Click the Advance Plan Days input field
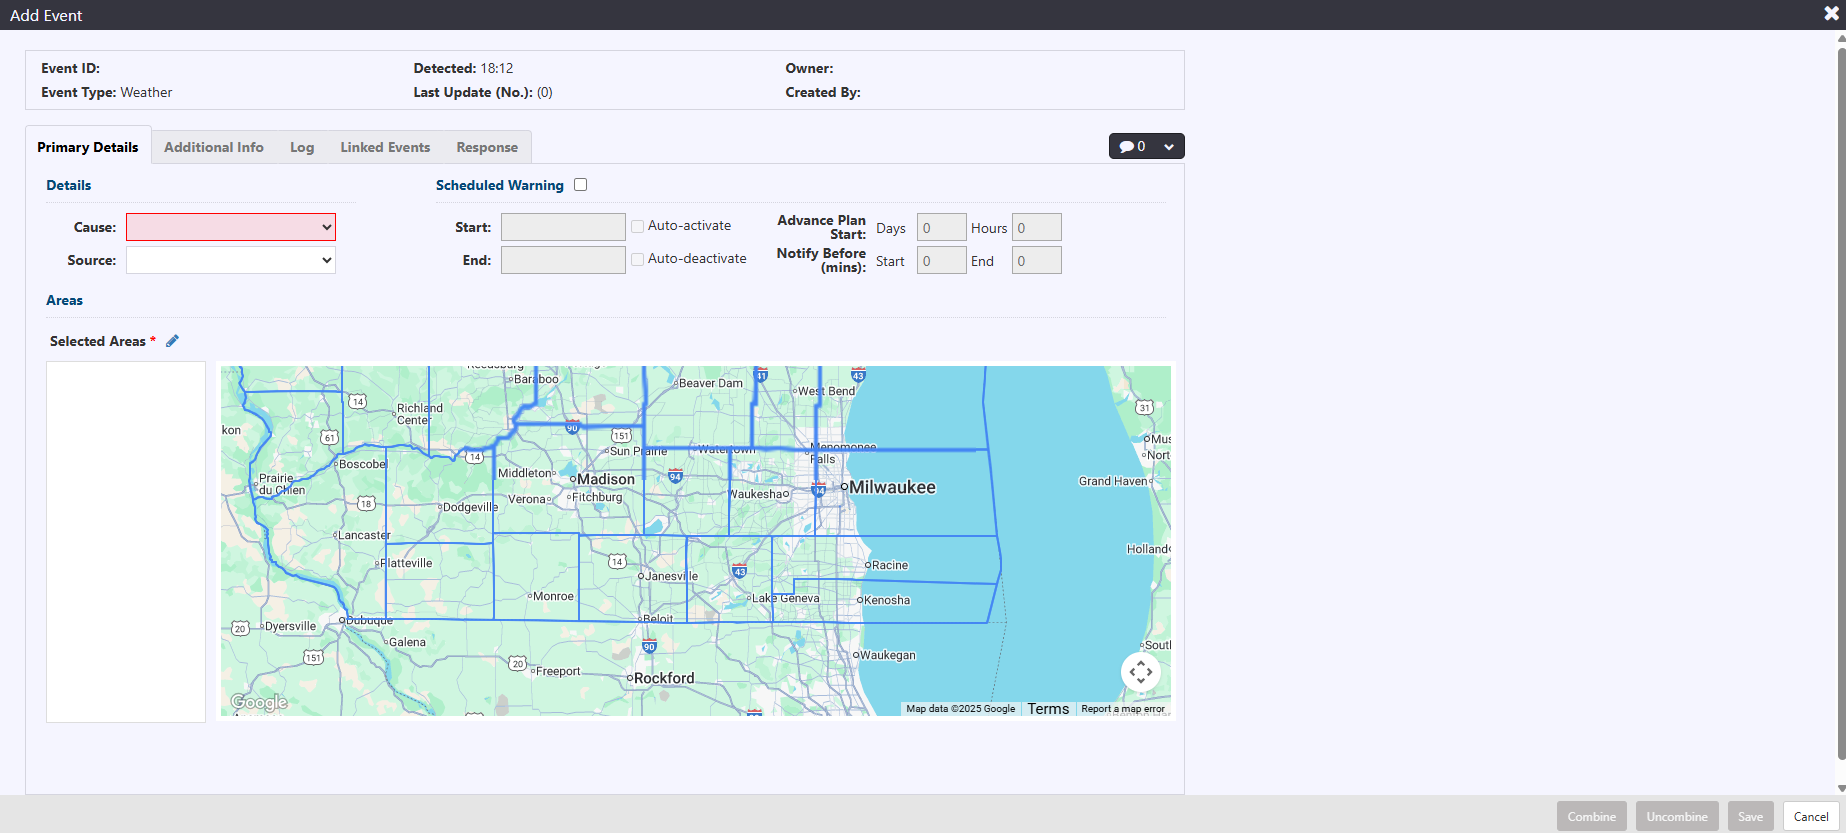Screen dimensions: 1846x833 (x=941, y=228)
